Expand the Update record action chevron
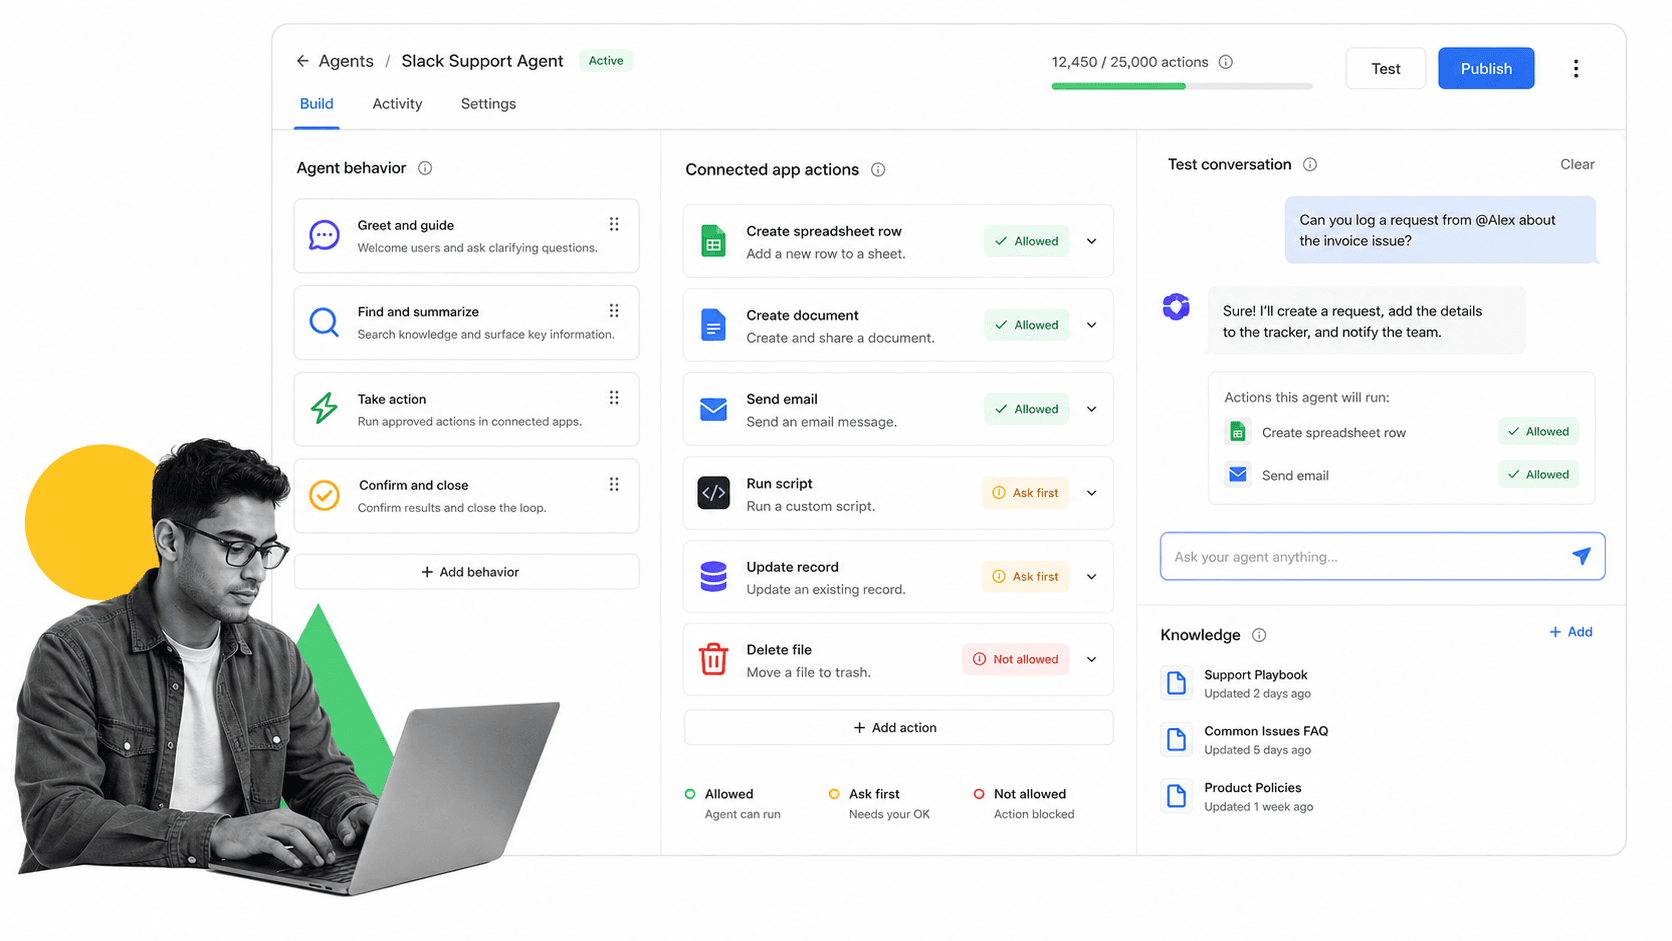Image resolution: width=1672 pixels, height=941 pixels. tap(1092, 577)
